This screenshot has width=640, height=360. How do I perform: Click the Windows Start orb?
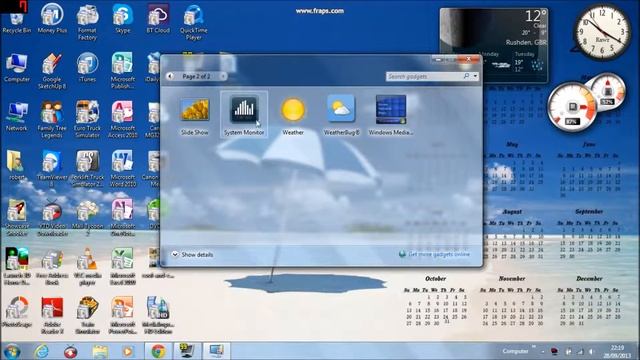coord(11,351)
